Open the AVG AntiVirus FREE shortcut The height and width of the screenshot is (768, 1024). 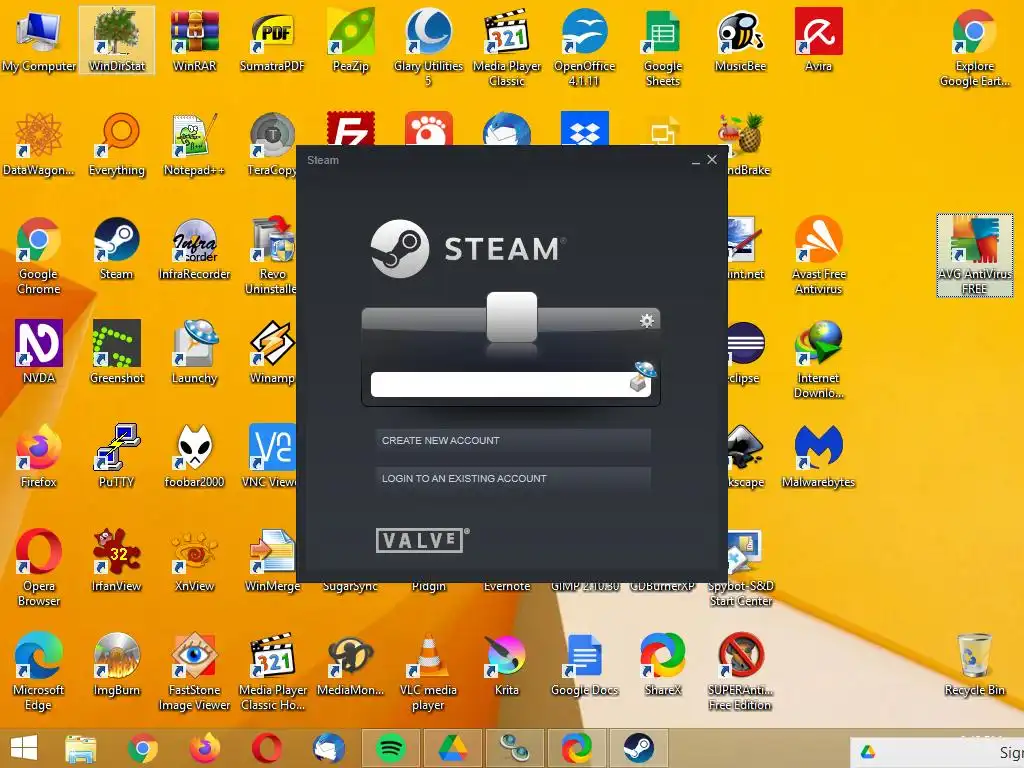[x=974, y=255]
